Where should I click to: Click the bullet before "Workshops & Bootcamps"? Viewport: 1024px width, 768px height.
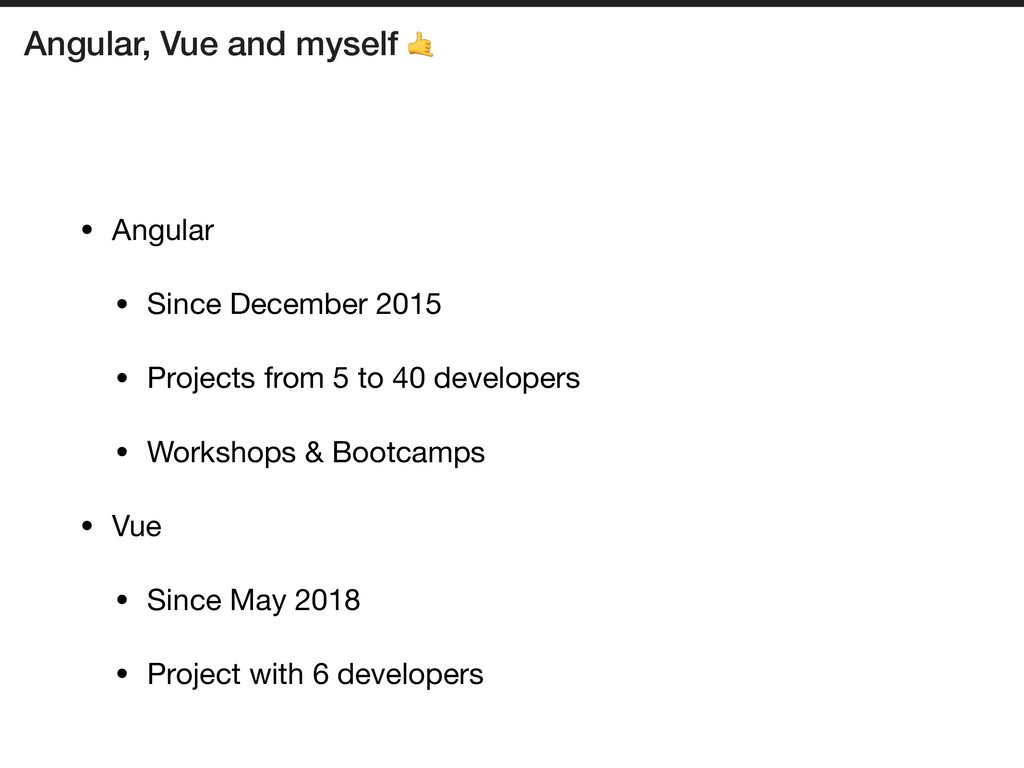[122, 452]
